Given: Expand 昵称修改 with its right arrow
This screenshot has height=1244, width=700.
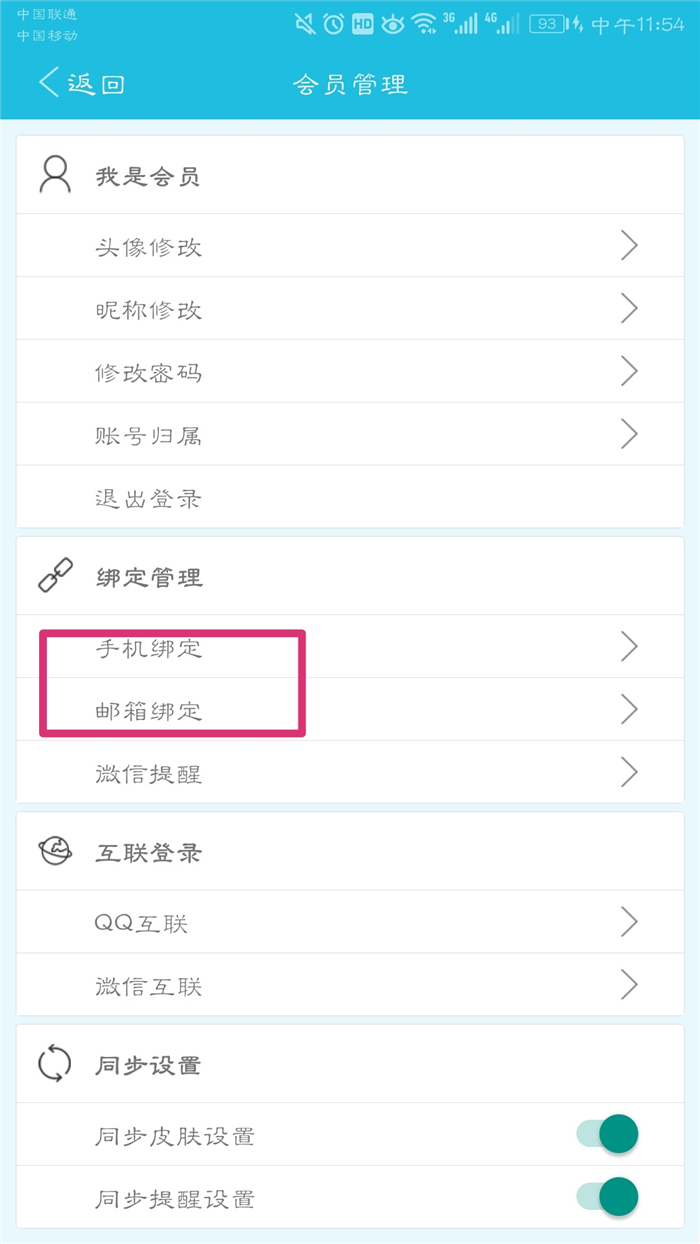Looking at the screenshot, I should point(629,309).
